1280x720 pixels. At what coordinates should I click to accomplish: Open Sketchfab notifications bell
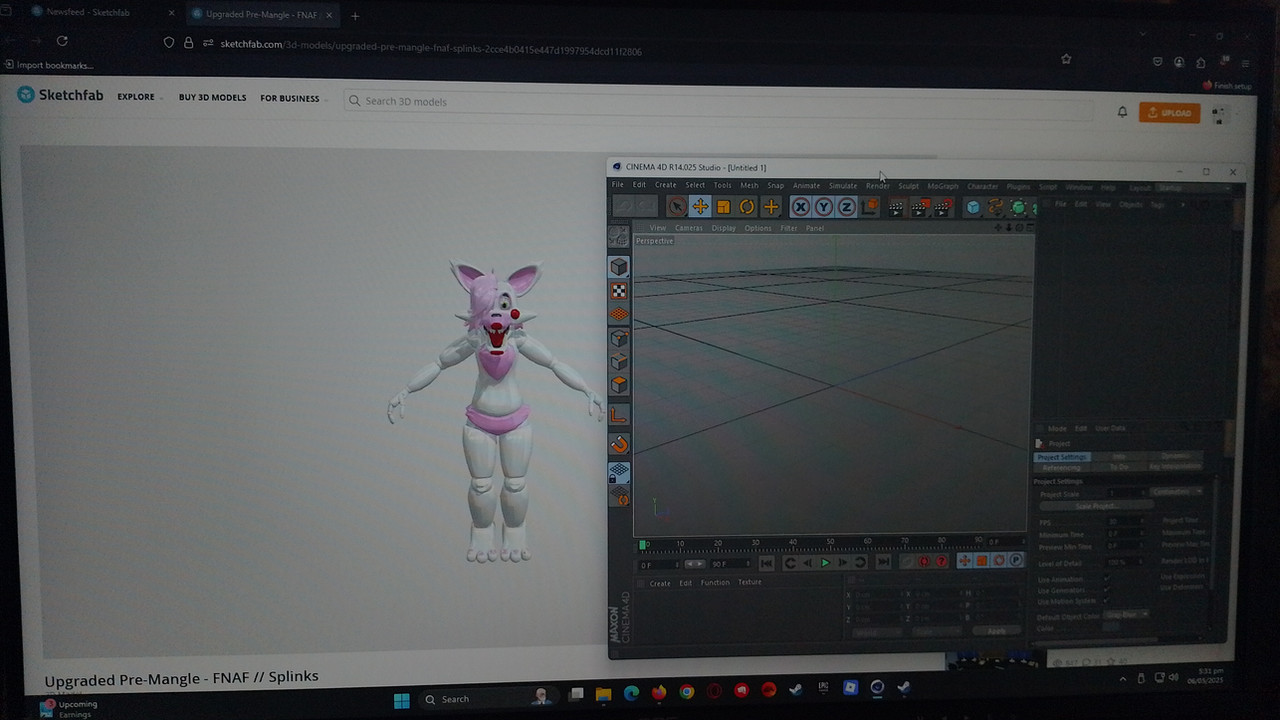[1122, 112]
